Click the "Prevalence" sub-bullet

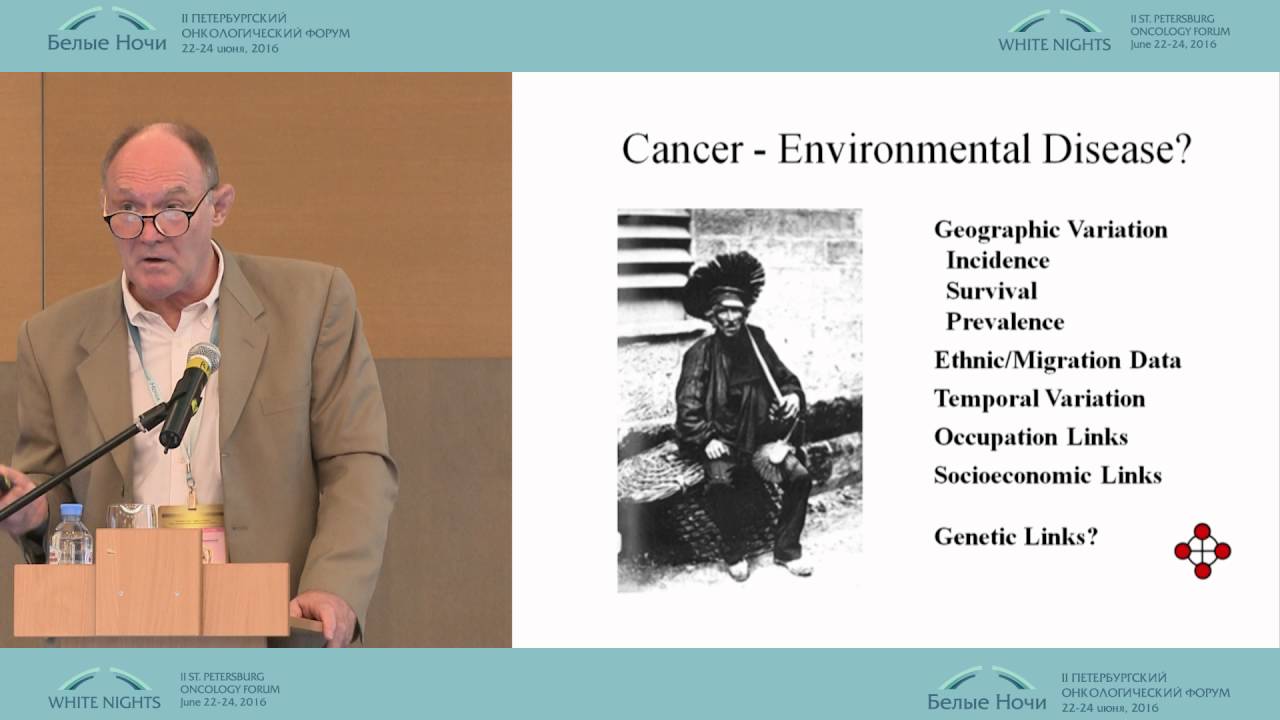tap(1004, 322)
